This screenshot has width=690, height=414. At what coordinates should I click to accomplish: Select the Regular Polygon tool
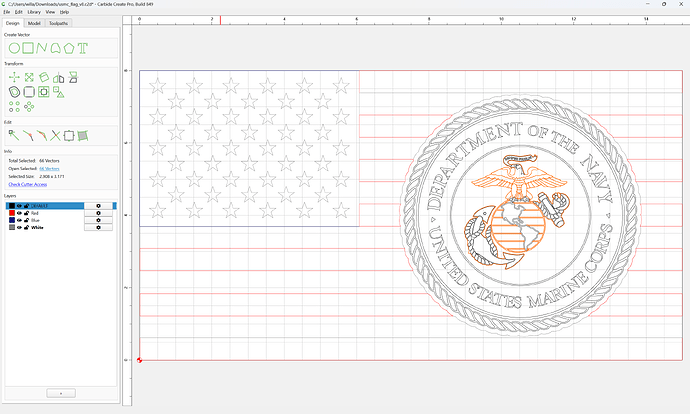[69, 48]
